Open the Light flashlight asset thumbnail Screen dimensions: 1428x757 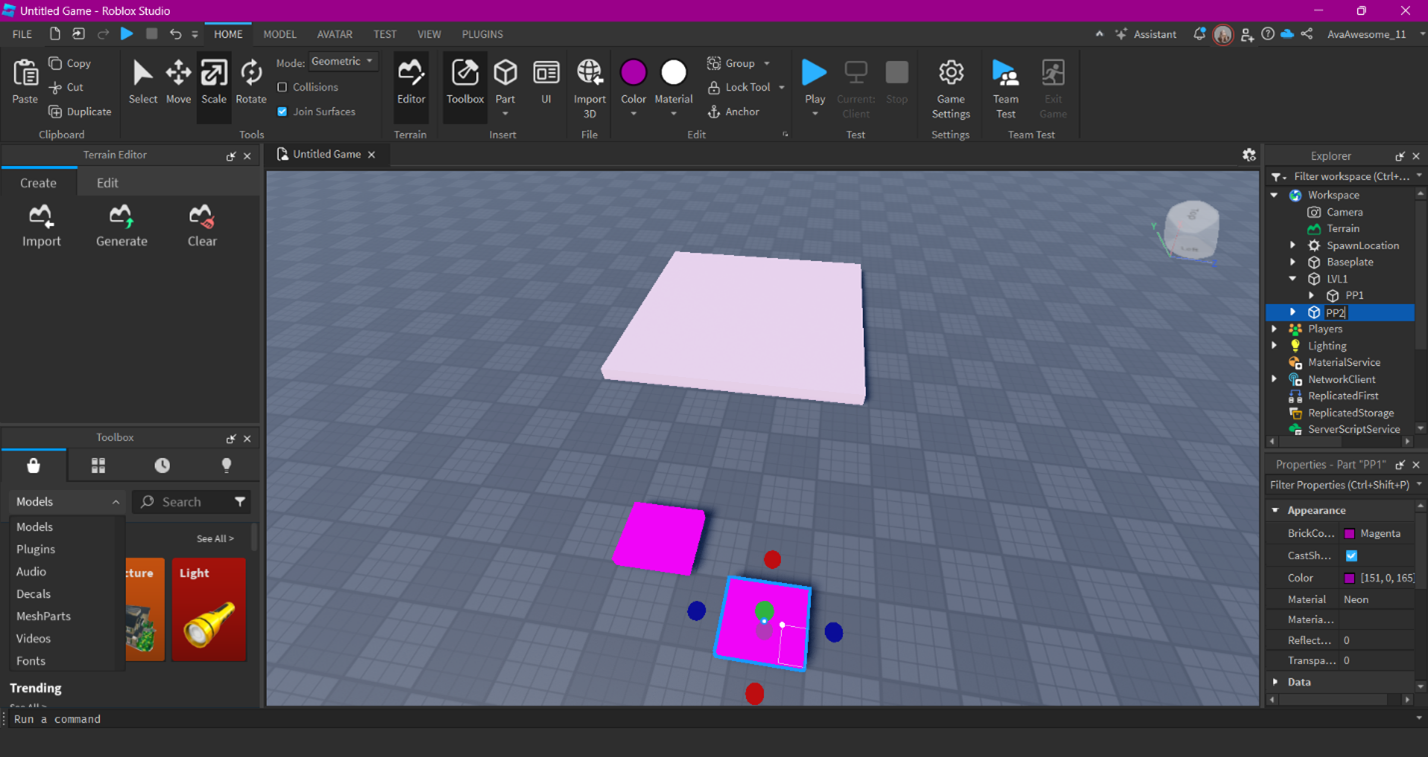coord(209,610)
